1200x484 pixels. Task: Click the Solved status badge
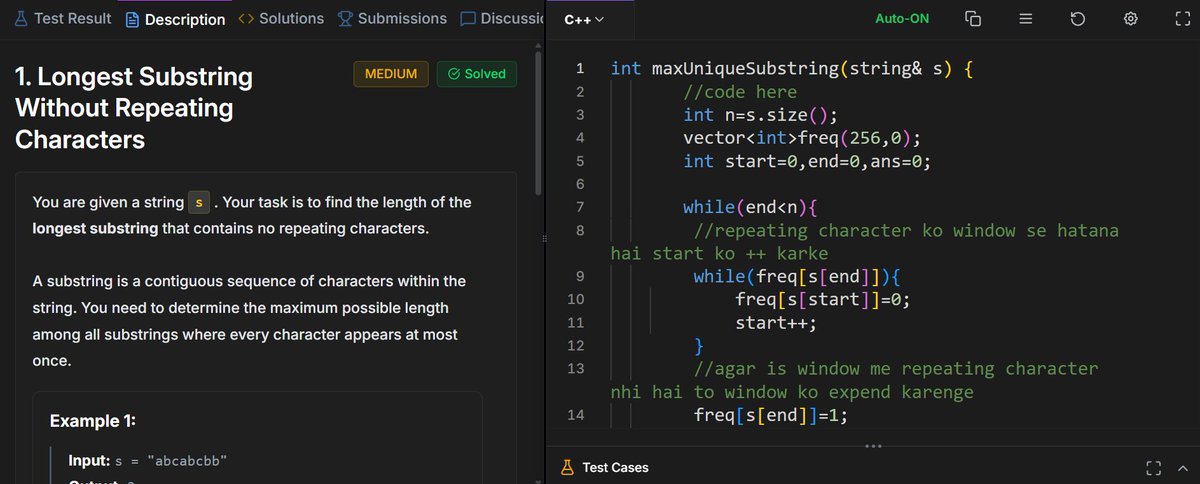[477, 74]
